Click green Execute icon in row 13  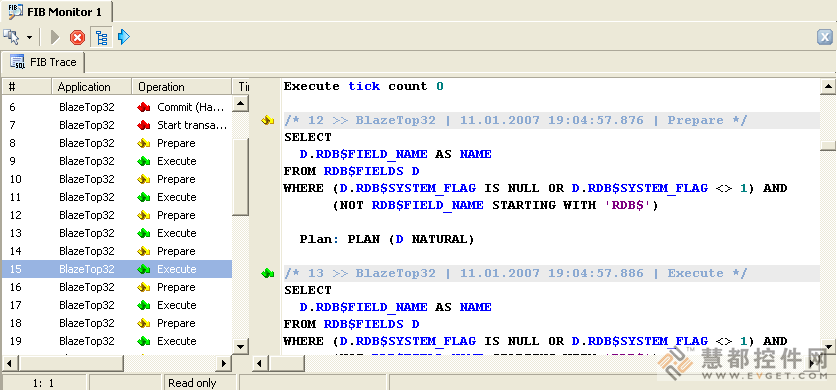click(144, 233)
